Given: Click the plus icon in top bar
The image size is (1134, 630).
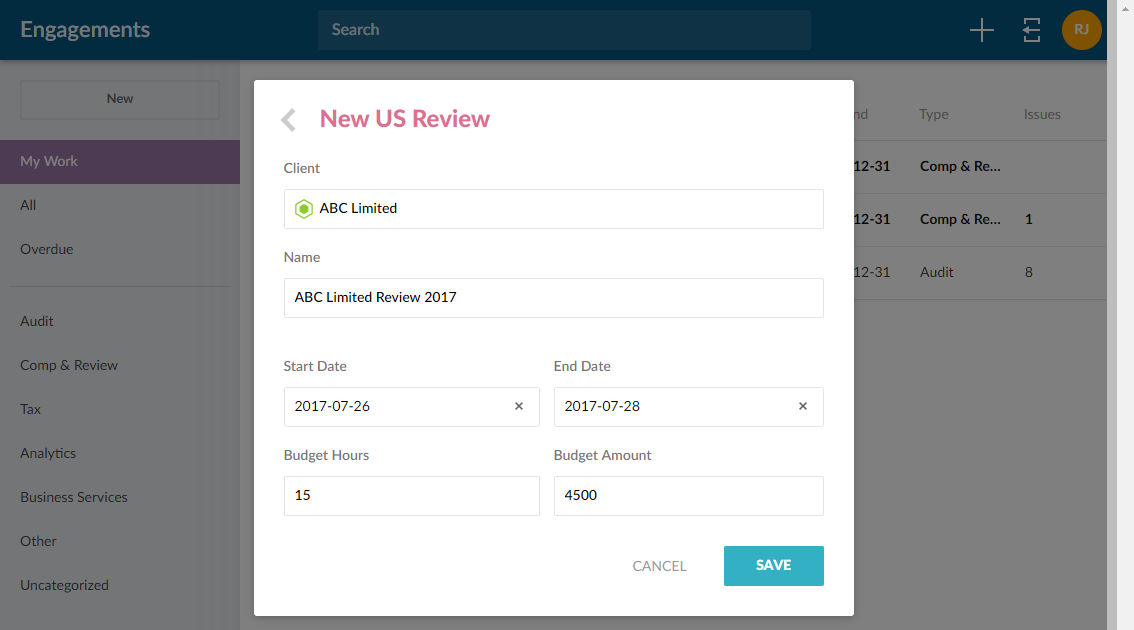Looking at the screenshot, I should (x=982, y=30).
